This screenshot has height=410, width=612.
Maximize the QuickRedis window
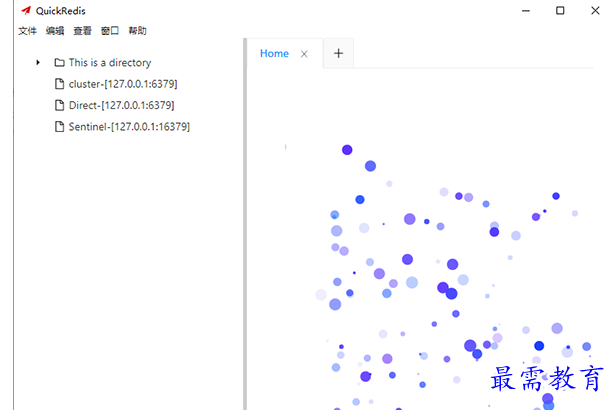[560, 11]
